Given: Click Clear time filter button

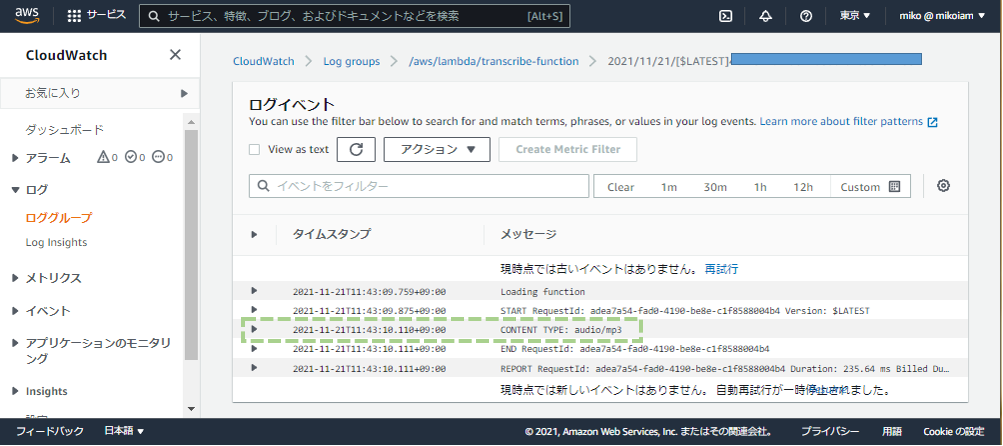Looking at the screenshot, I should pyautogui.click(x=620, y=187).
